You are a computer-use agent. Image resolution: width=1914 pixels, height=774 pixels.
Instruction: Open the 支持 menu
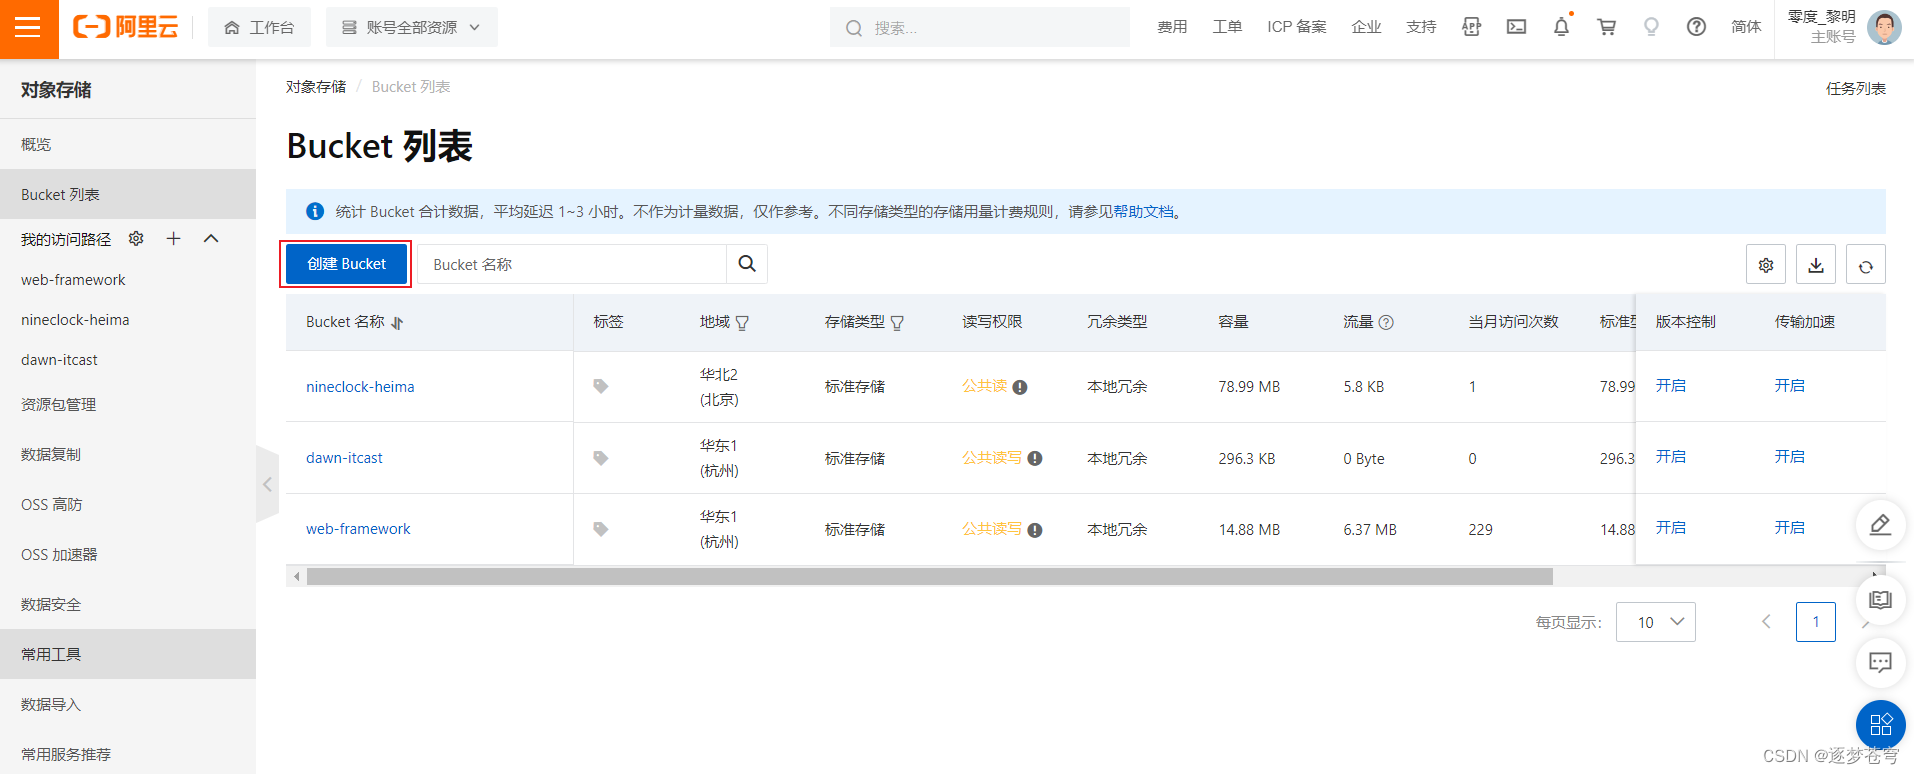tap(1421, 27)
